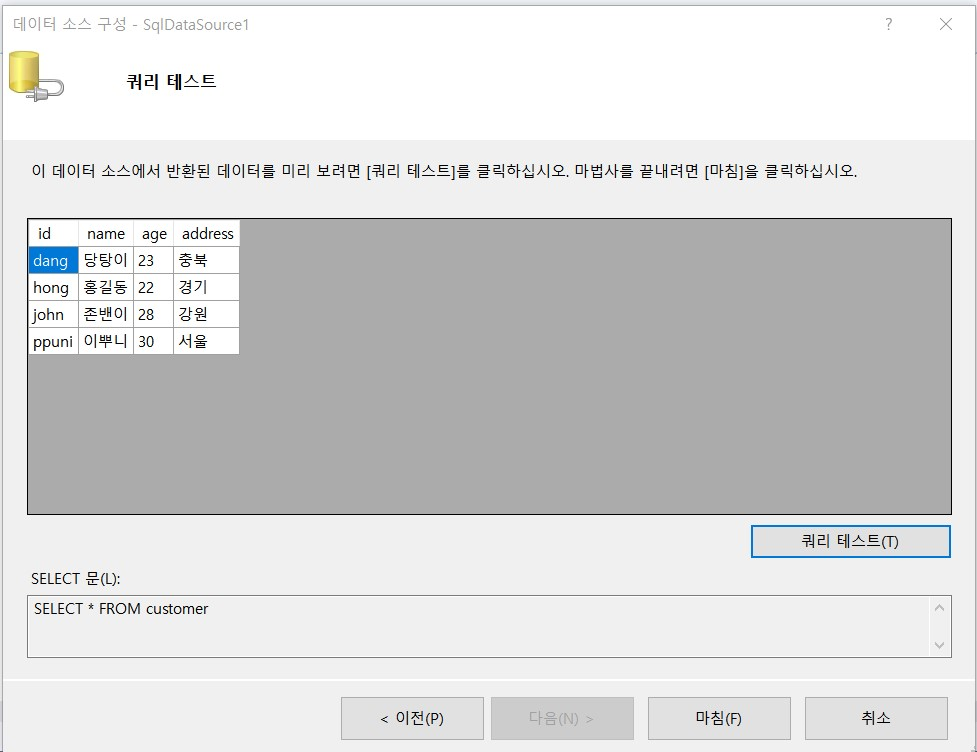The height and width of the screenshot is (752, 977).
Task: Select the age cell showing 23
Action: pos(153,260)
